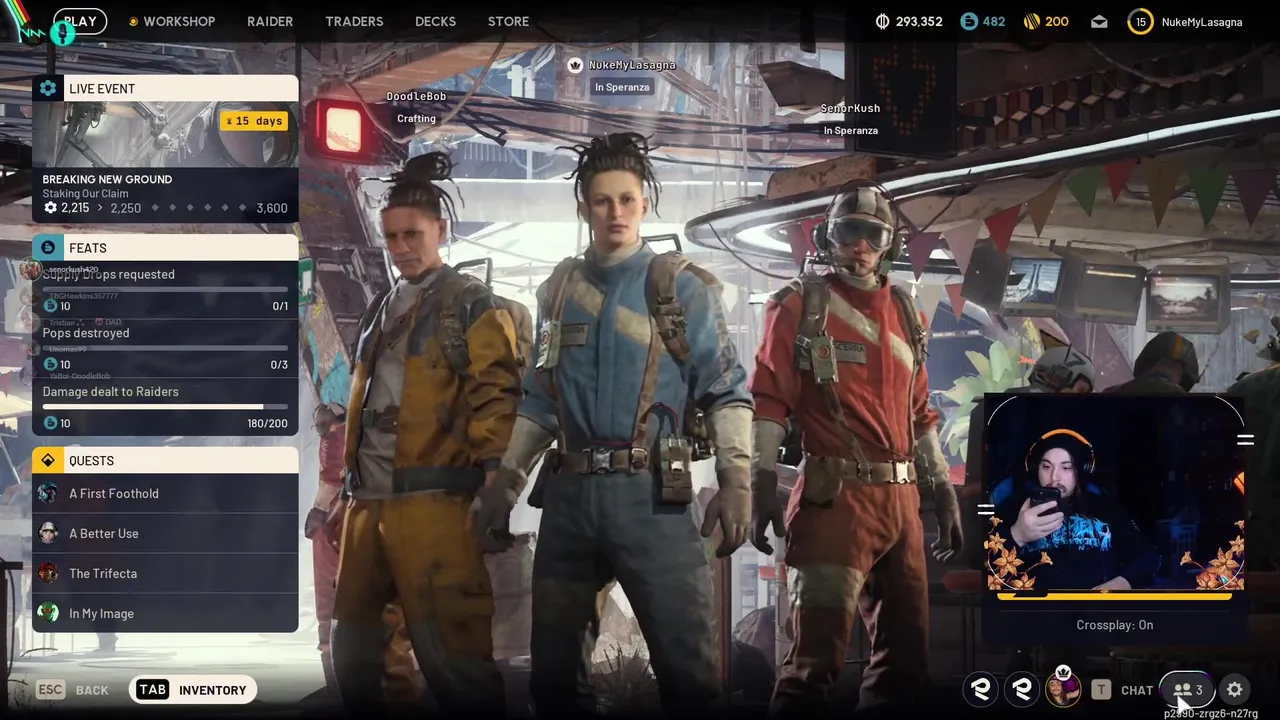Open quest A Better Use

(165, 533)
